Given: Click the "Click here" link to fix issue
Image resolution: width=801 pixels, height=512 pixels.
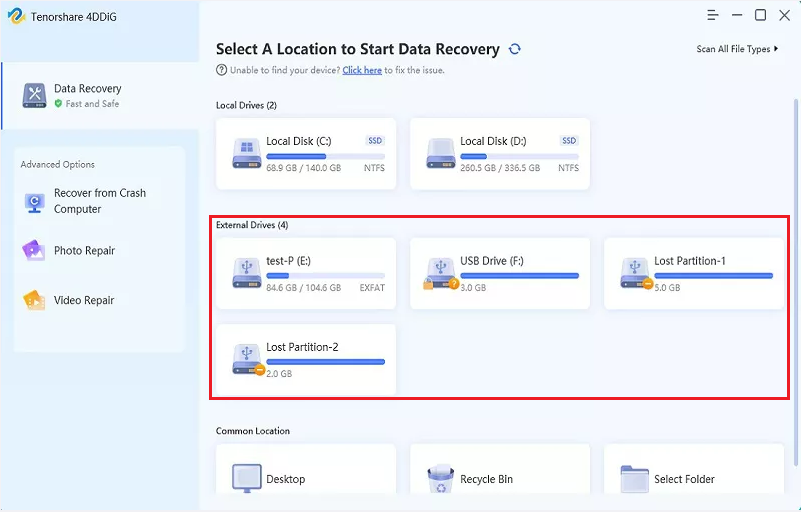Looking at the screenshot, I should (x=362, y=71).
